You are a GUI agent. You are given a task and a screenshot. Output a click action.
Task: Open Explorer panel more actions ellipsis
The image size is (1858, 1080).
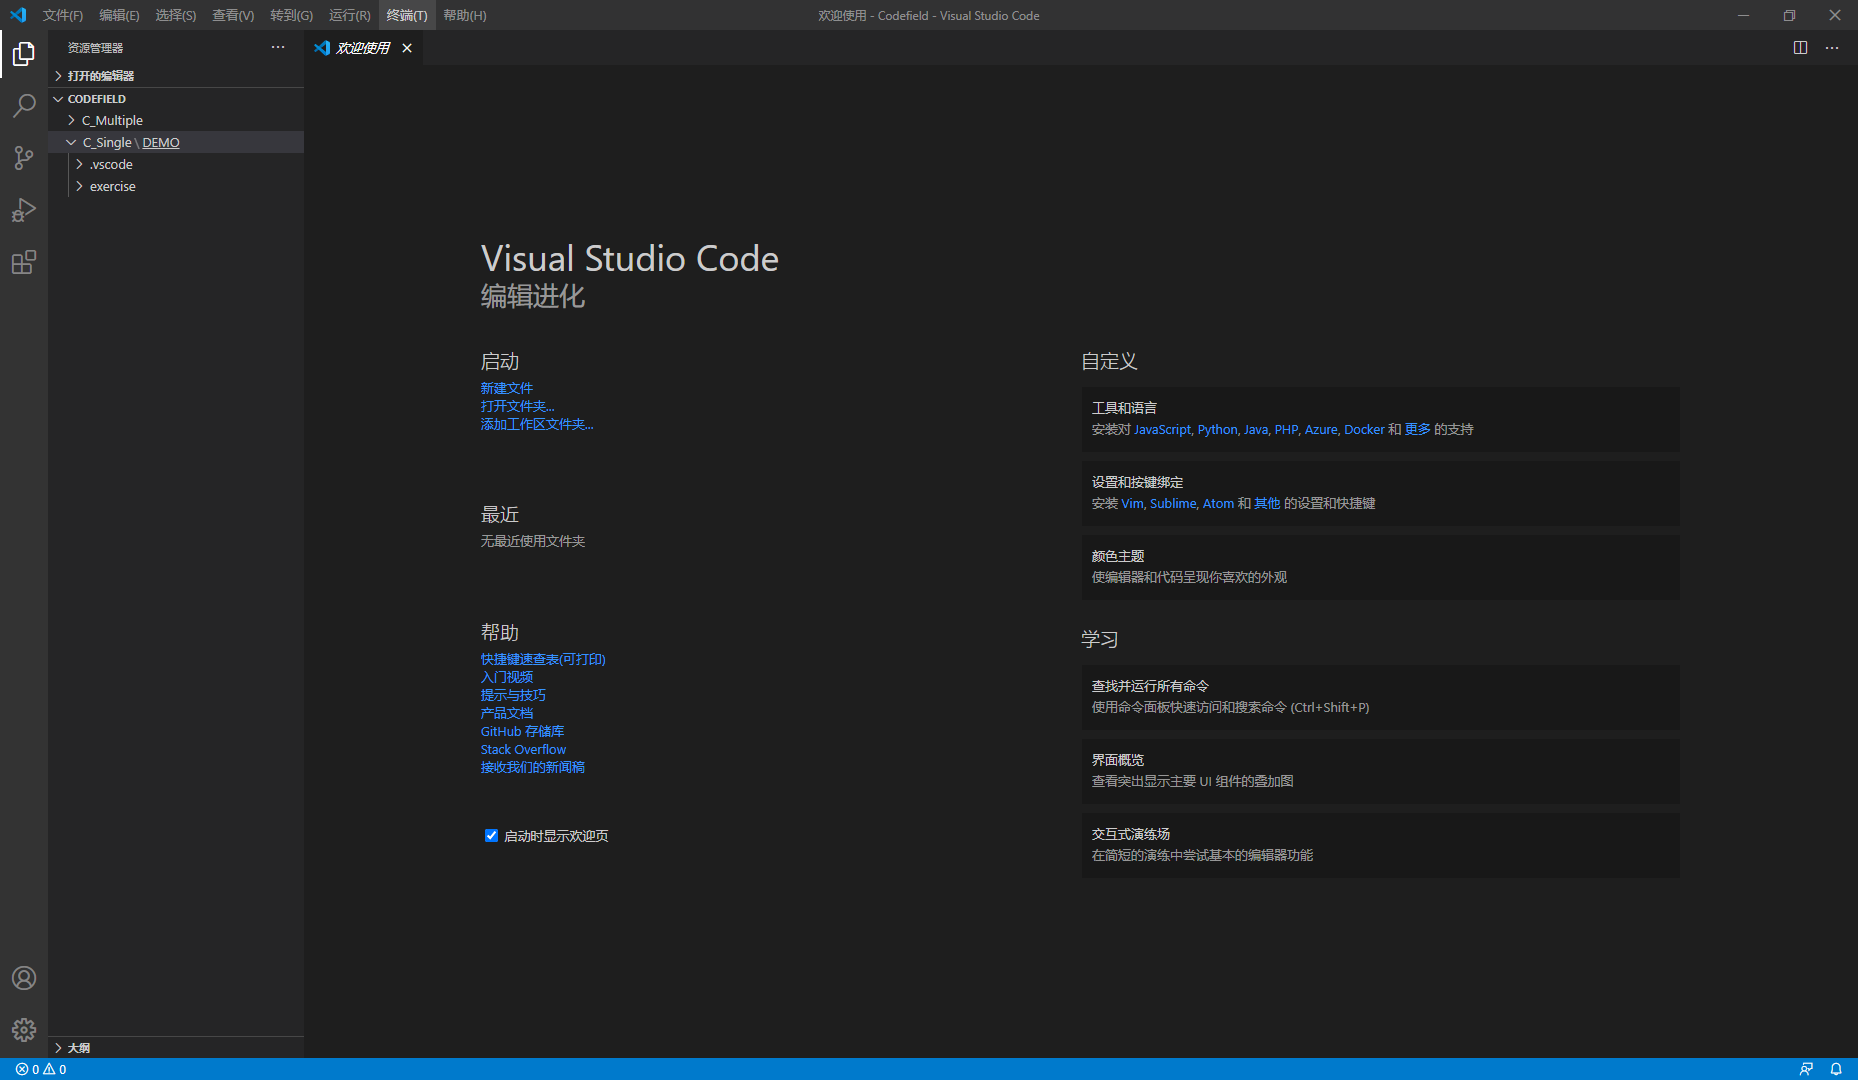278,47
